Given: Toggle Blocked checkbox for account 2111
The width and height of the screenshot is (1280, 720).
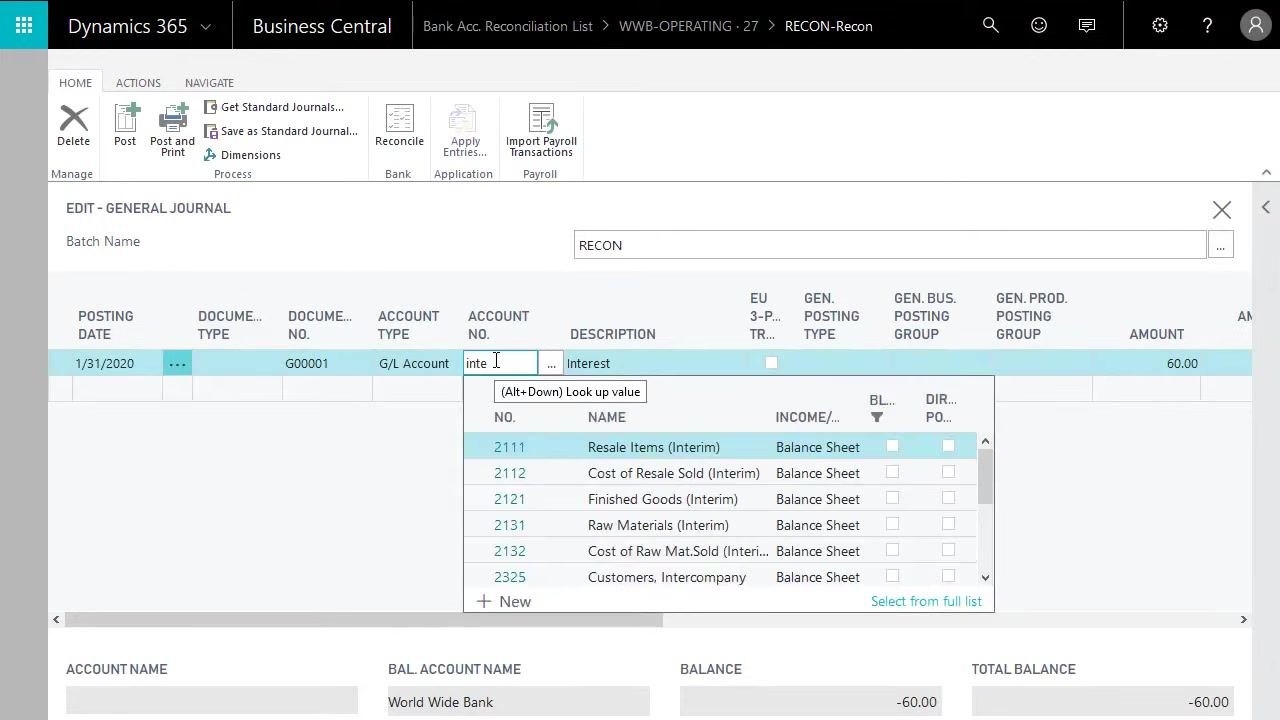Looking at the screenshot, I should click(x=892, y=446).
